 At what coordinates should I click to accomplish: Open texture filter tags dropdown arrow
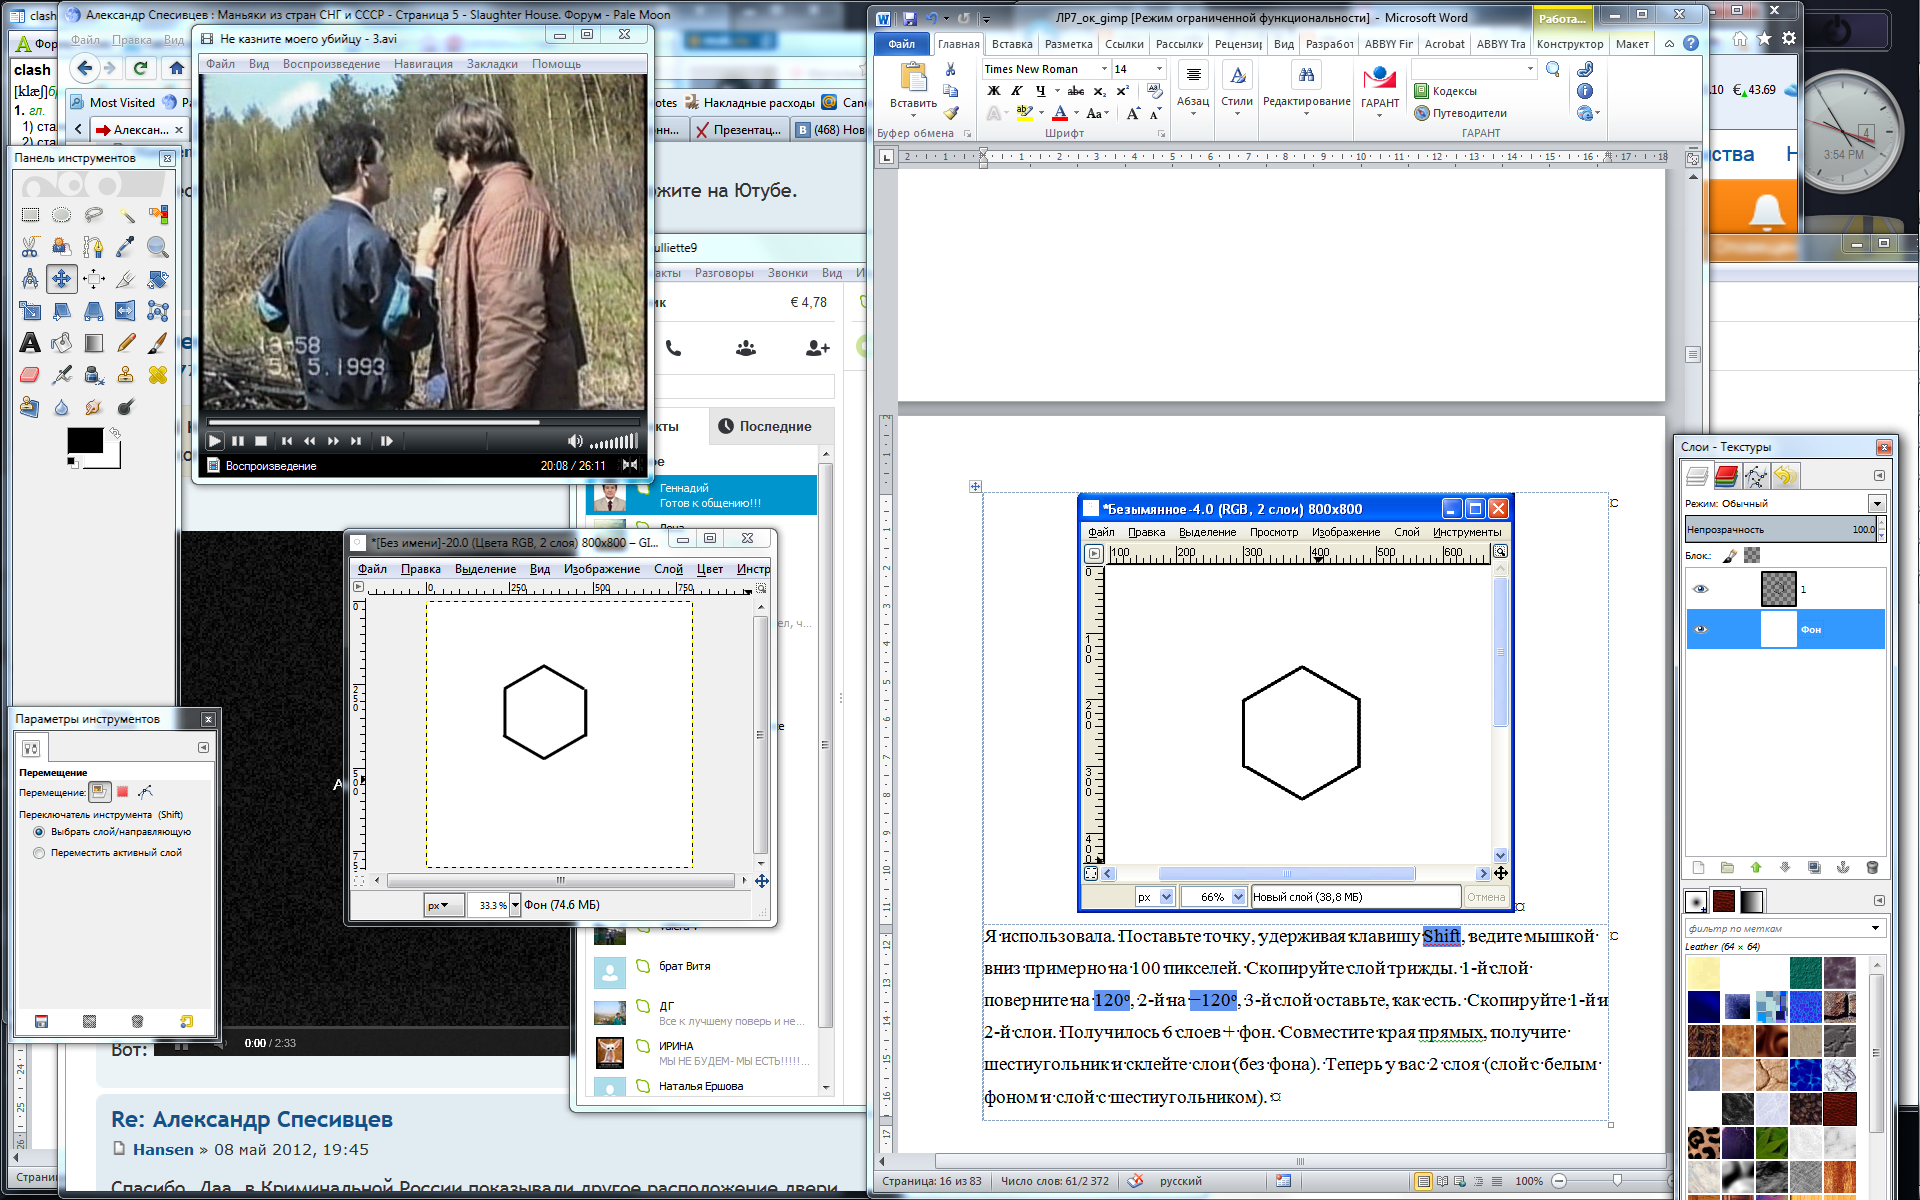pos(1875,928)
